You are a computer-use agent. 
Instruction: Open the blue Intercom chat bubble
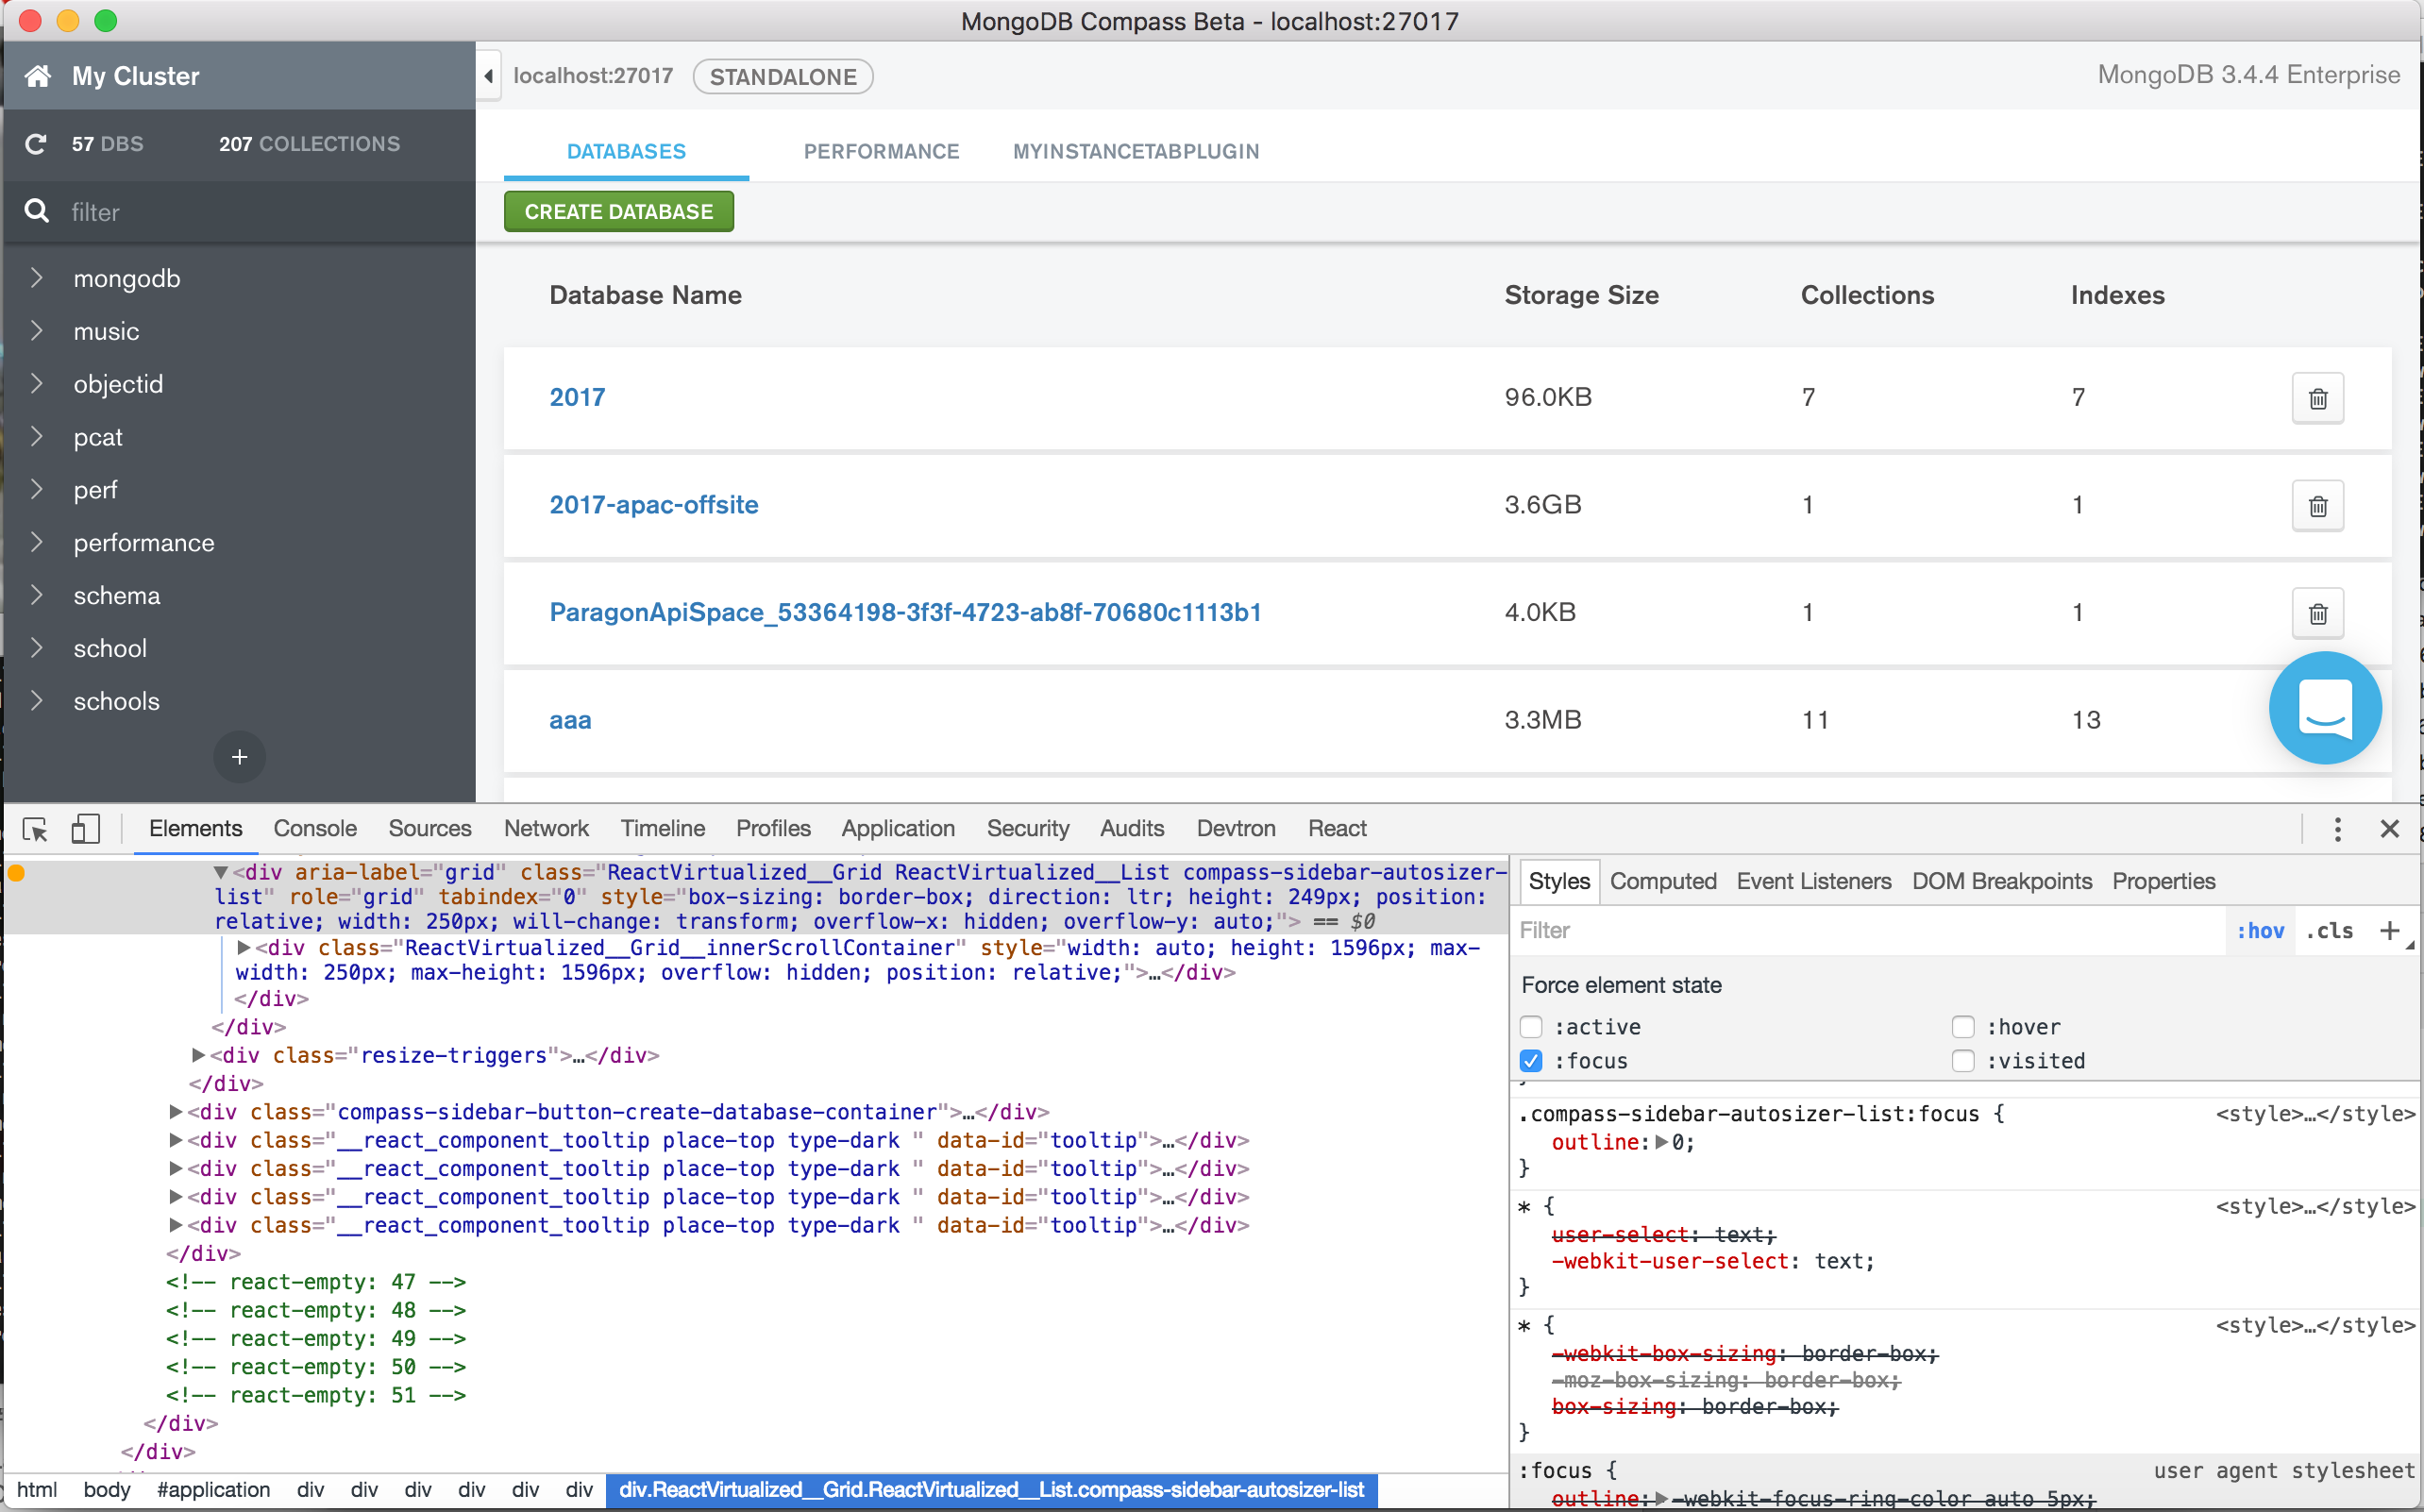[2324, 708]
